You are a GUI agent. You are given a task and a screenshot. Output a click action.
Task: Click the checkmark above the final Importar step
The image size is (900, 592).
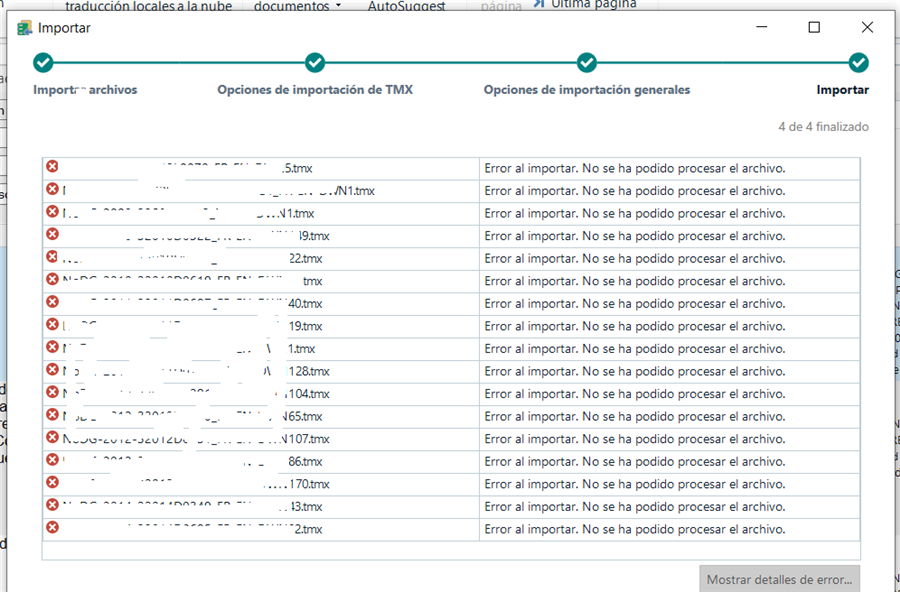point(858,63)
